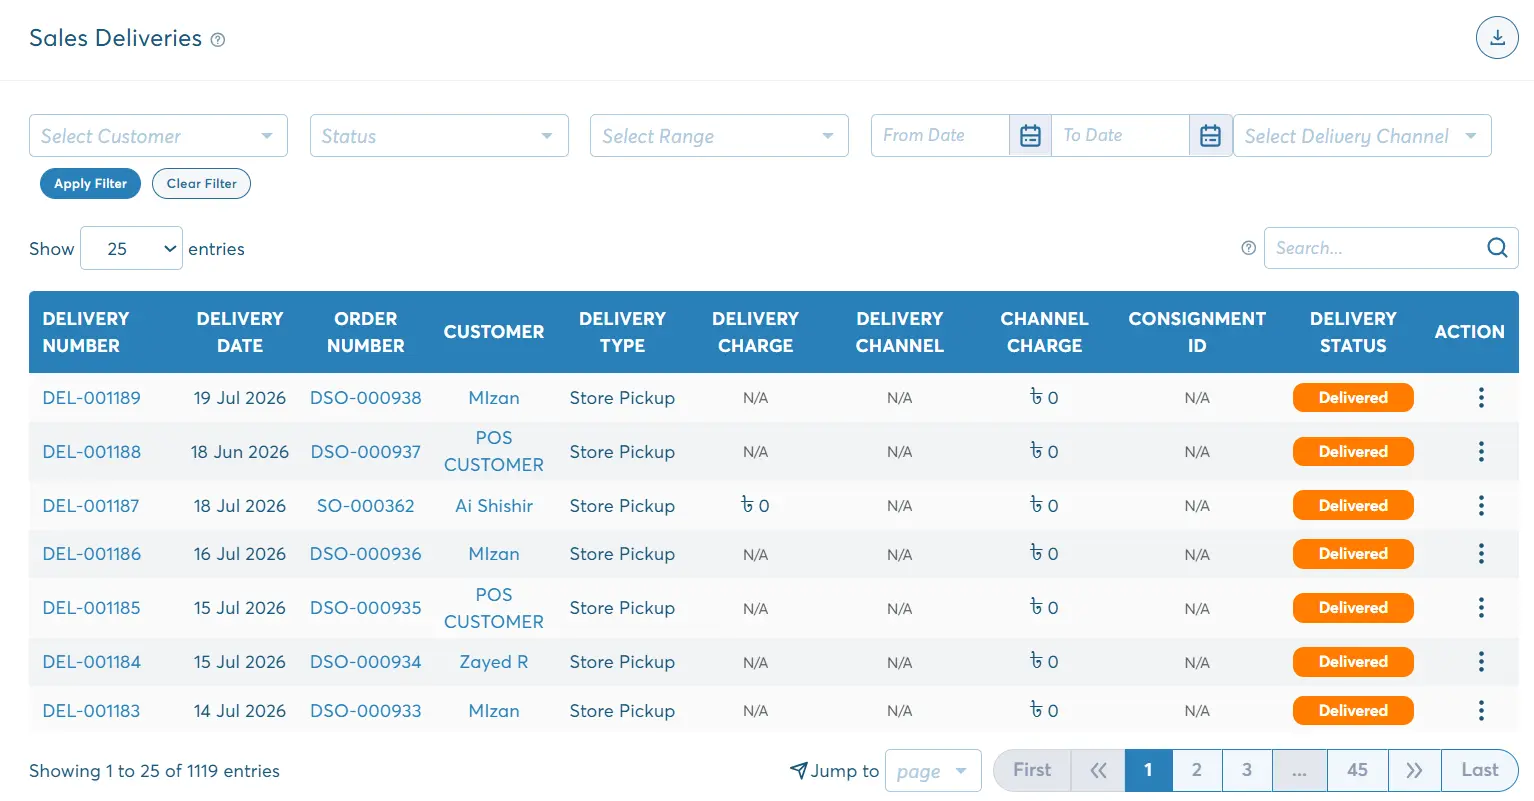Open action menu for DEL-001186
Screen dimensions: 1534x801
point(1481,554)
